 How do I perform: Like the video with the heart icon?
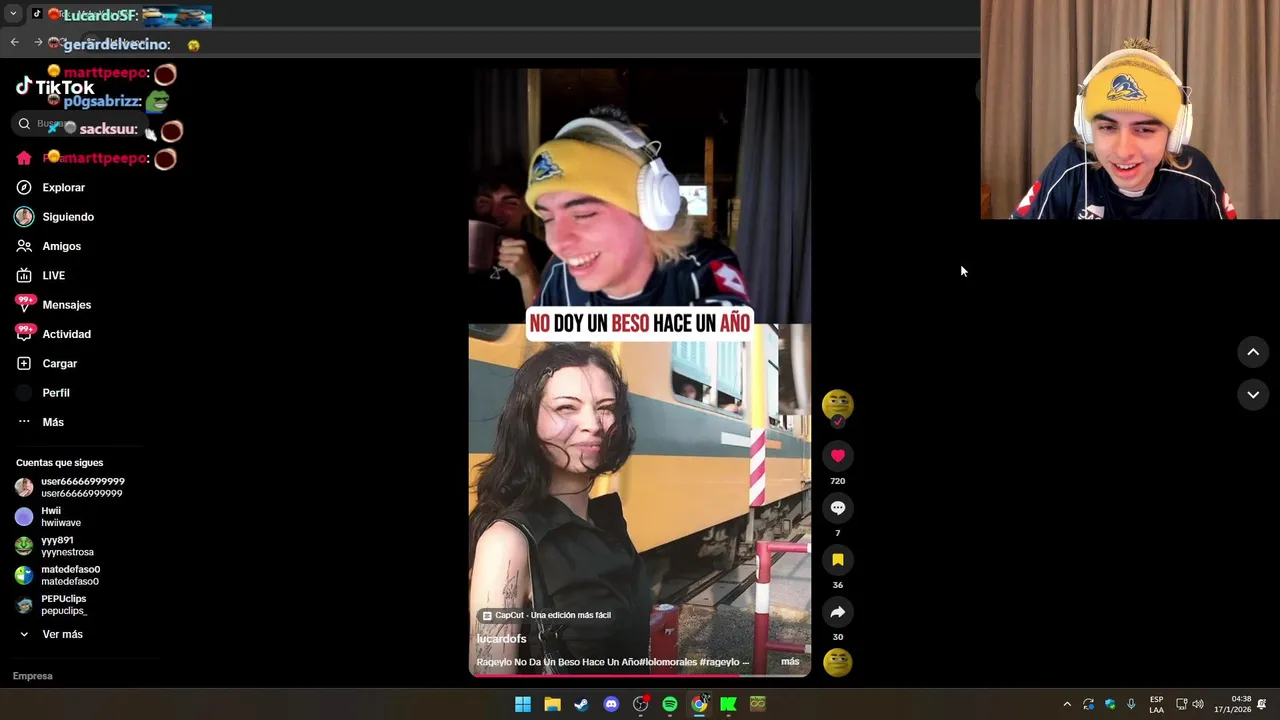tap(838, 456)
